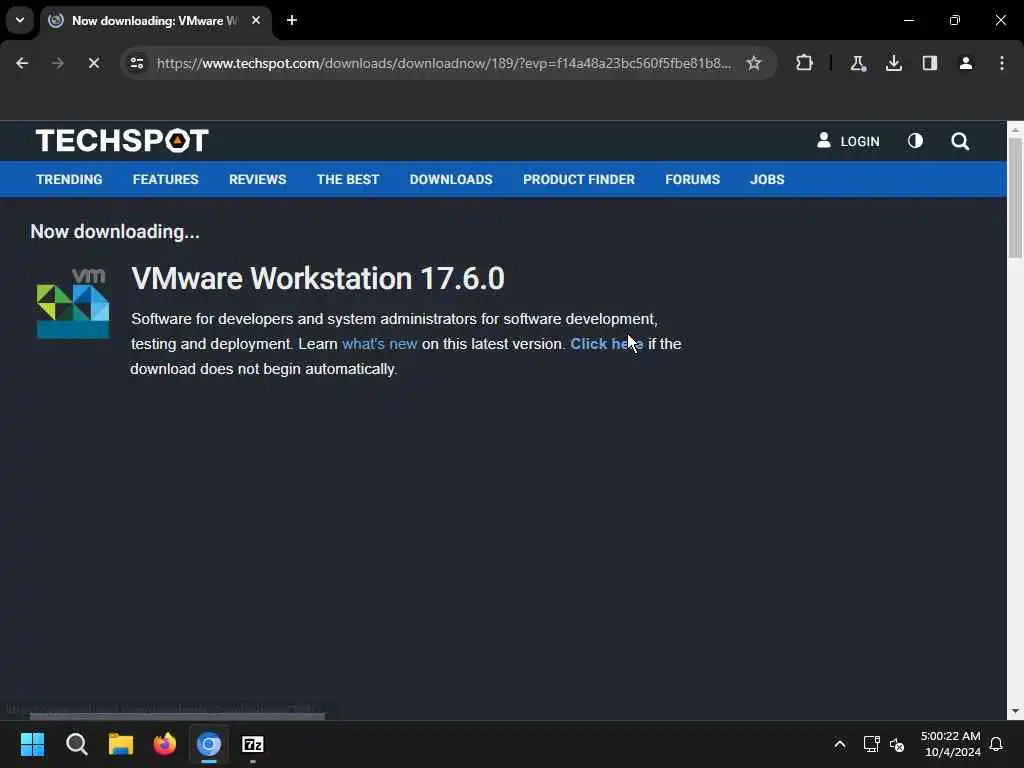This screenshot has width=1024, height=768.
Task: Minimize the browser window
Action: point(908,20)
